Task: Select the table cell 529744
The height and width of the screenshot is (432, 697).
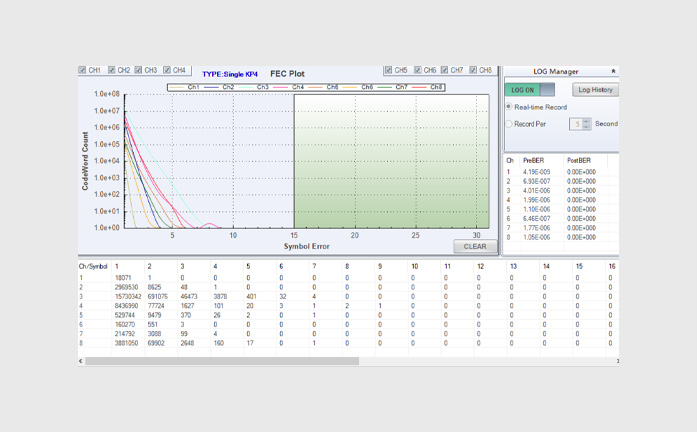Action: tap(125, 315)
